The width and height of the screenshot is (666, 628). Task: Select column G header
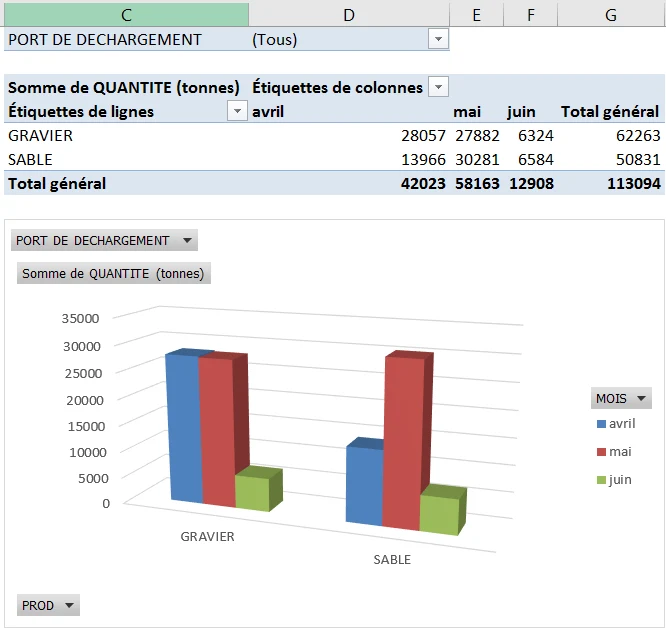point(611,14)
